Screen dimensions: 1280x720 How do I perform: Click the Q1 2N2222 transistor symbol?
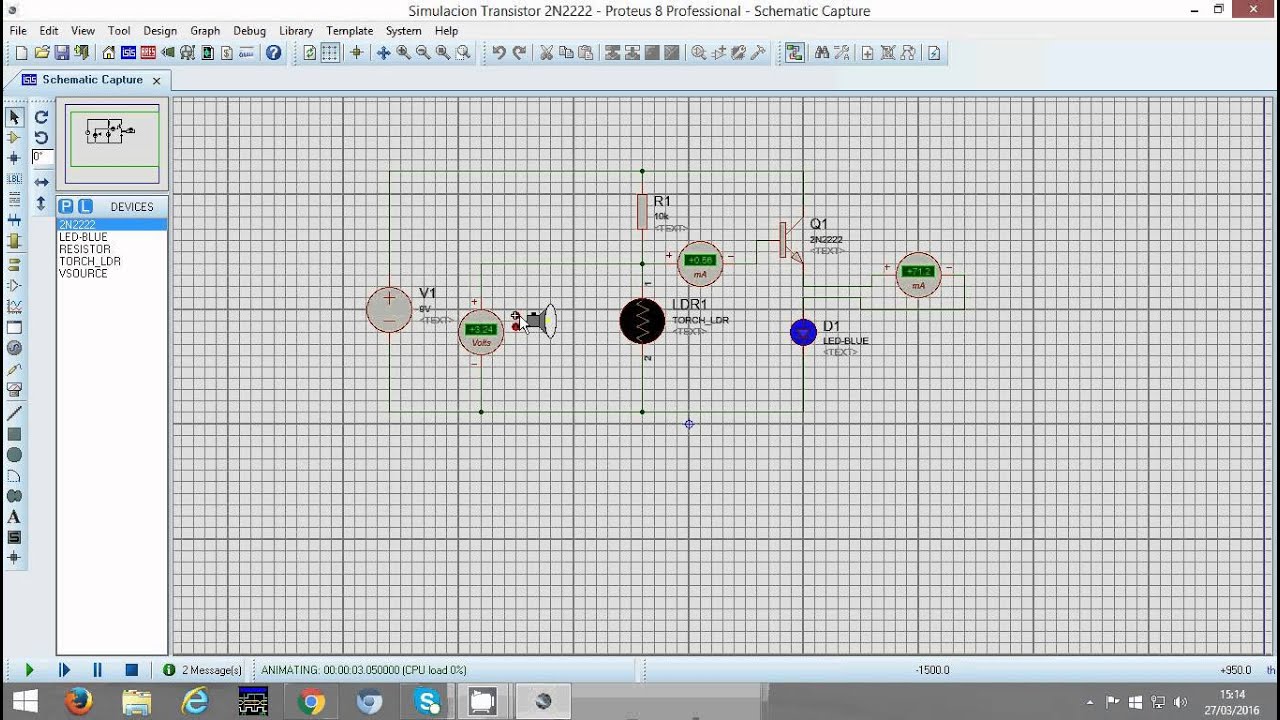click(790, 241)
